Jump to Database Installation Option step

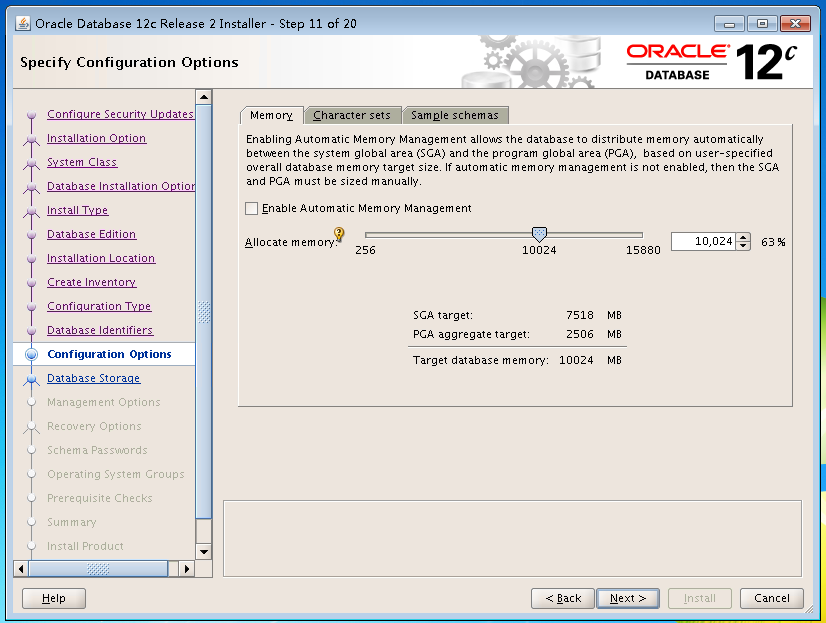(121, 186)
